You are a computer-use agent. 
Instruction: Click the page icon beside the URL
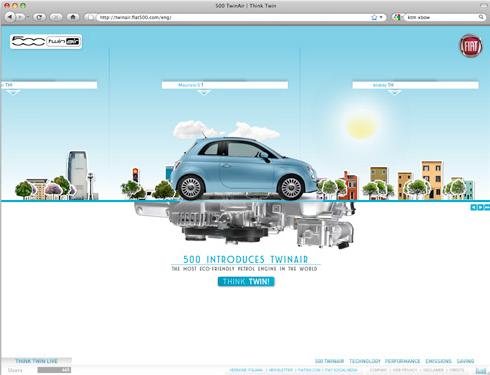point(90,17)
